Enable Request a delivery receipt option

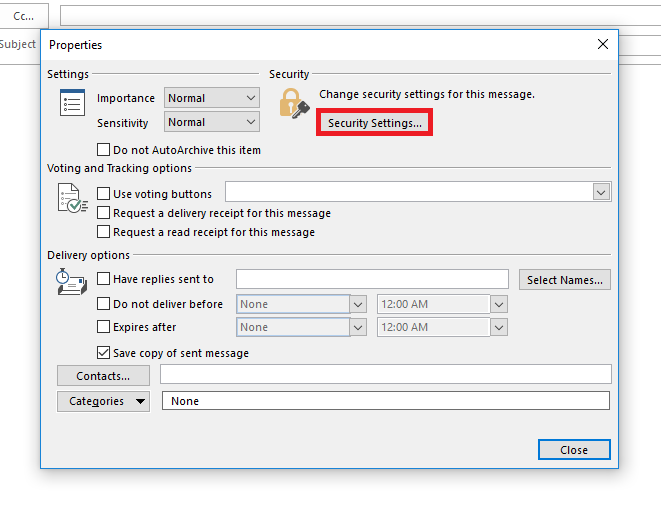[103, 212]
